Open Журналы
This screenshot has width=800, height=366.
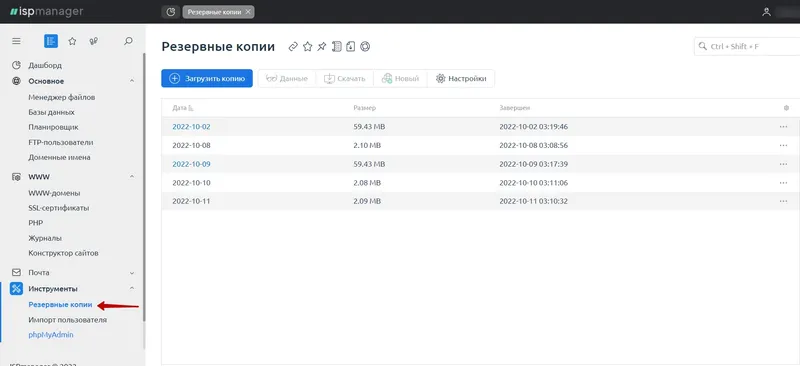tap(45, 238)
